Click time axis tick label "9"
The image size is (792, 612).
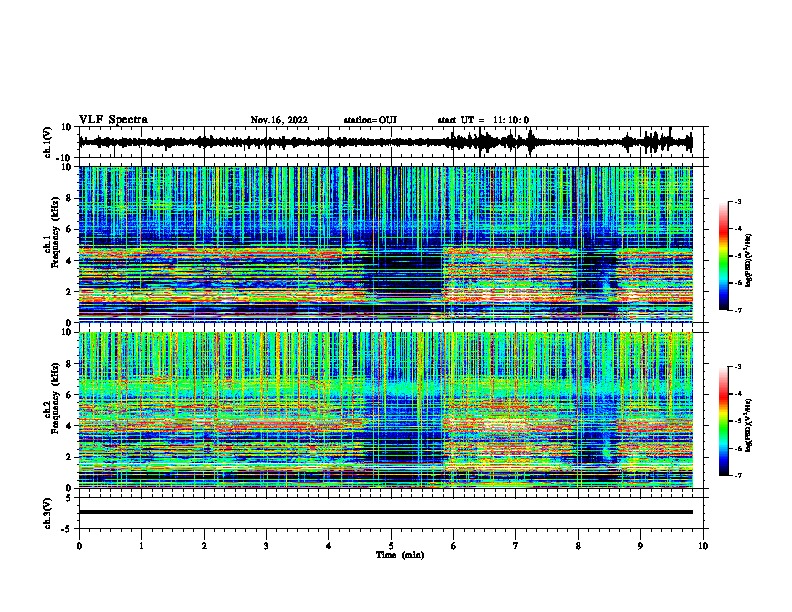click(x=640, y=546)
